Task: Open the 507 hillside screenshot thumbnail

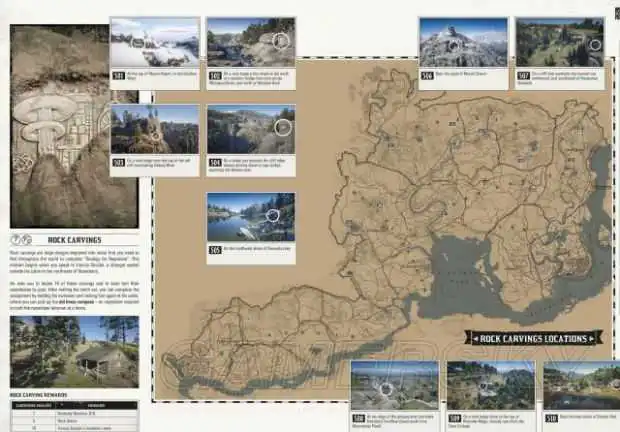Action: [x=559, y=42]
